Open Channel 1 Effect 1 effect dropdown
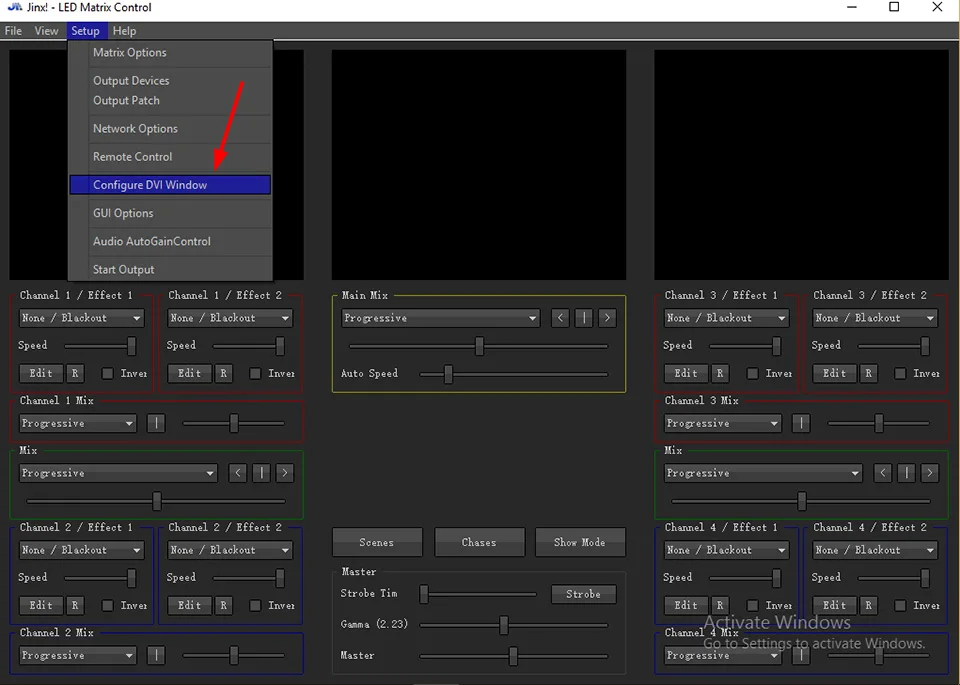 point(81,318)
